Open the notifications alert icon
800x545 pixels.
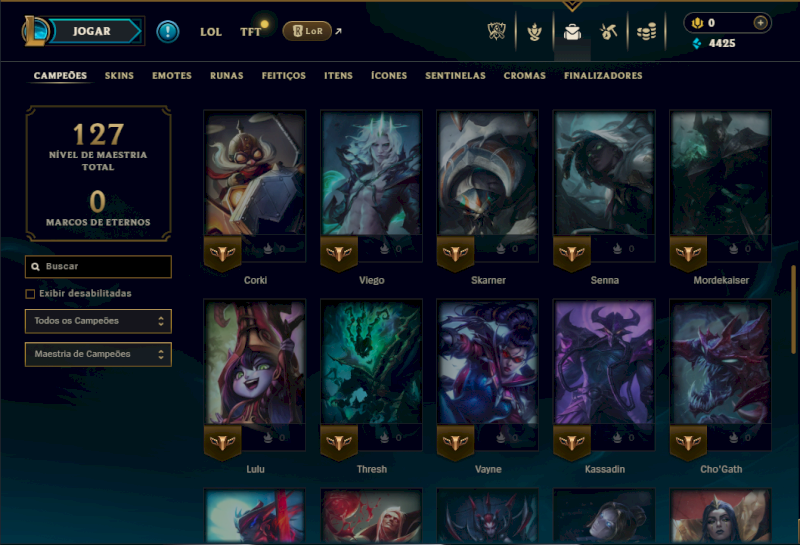point(167,32)
